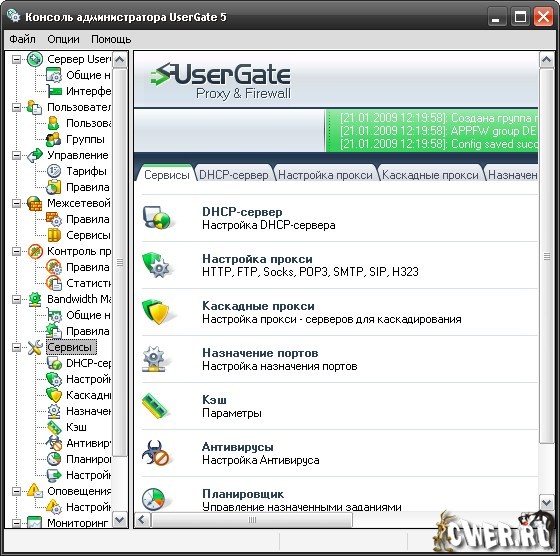Viewport: 560px width, 556px height.
Task: Click the Статистика tree icon
Action: tap(54, 283)
